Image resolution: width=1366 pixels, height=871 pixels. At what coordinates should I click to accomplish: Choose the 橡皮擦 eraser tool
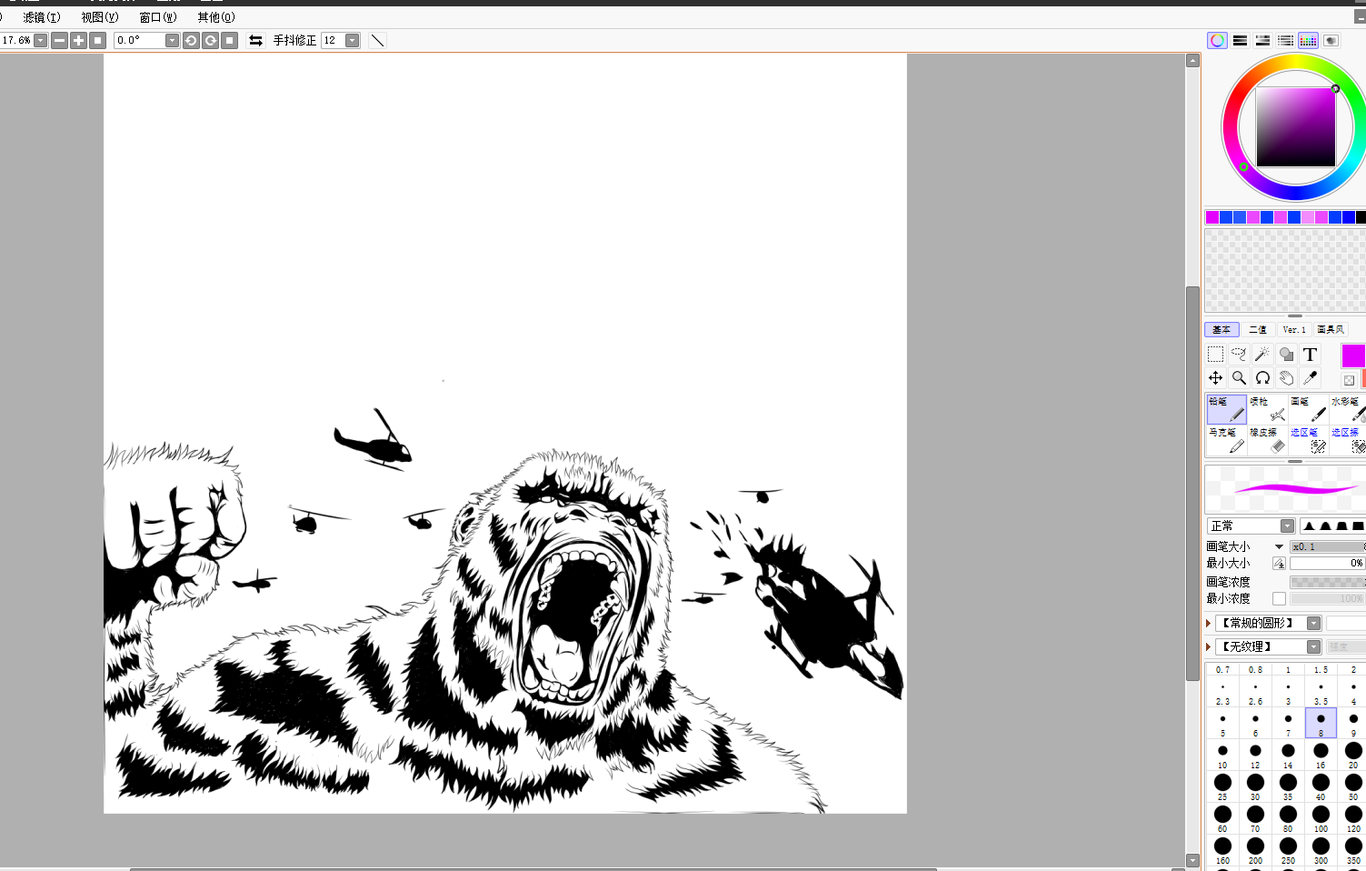coord(1268,440)
